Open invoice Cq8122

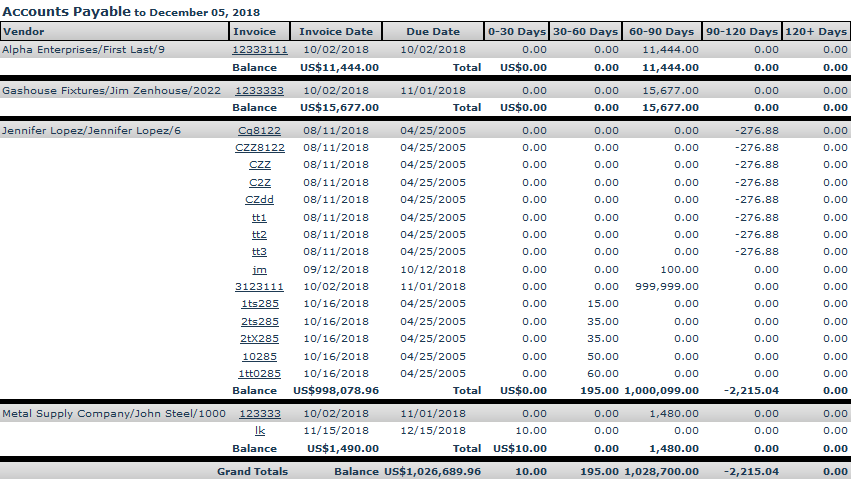tap(259, 130)
